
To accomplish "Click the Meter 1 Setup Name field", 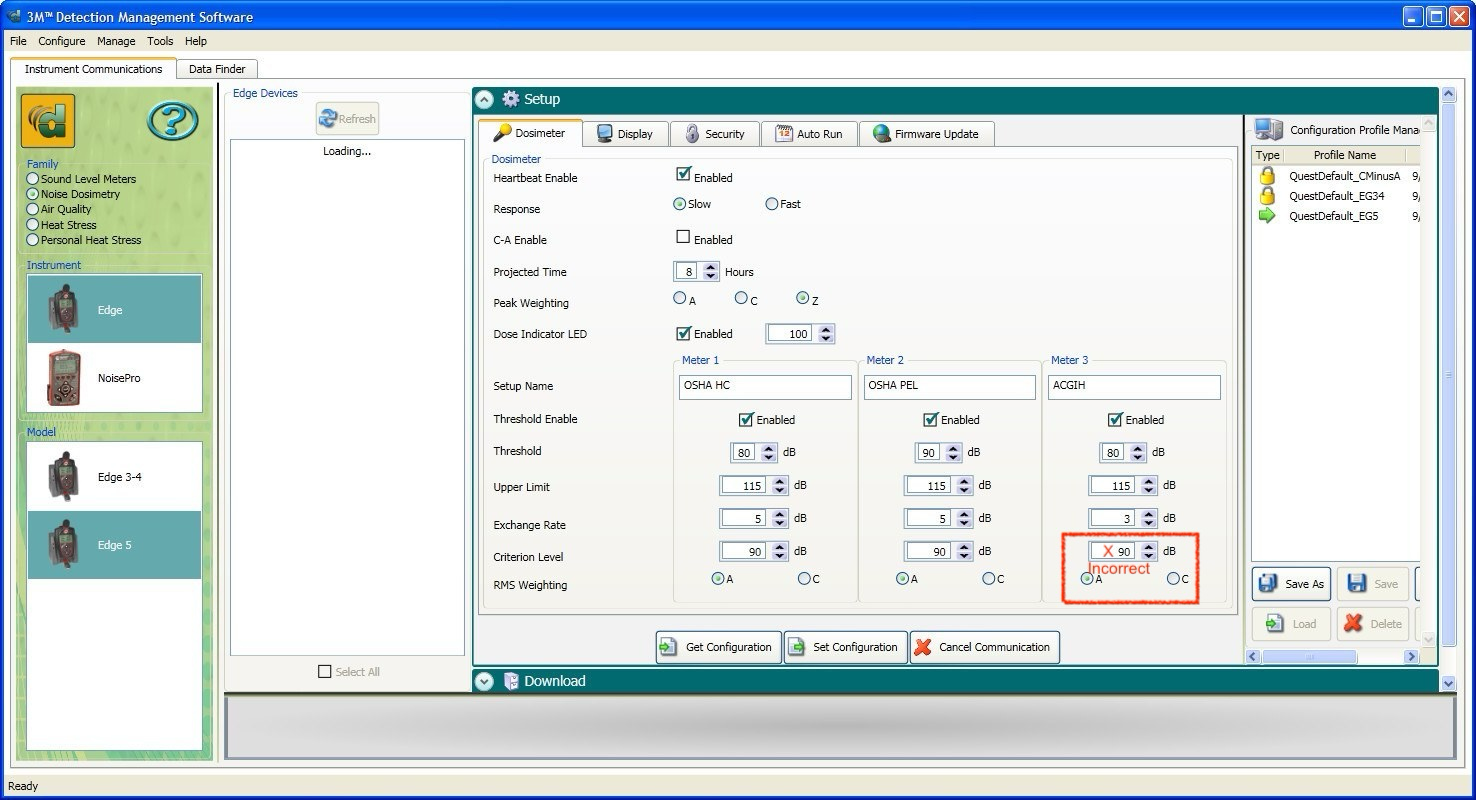I will [765, 387].
